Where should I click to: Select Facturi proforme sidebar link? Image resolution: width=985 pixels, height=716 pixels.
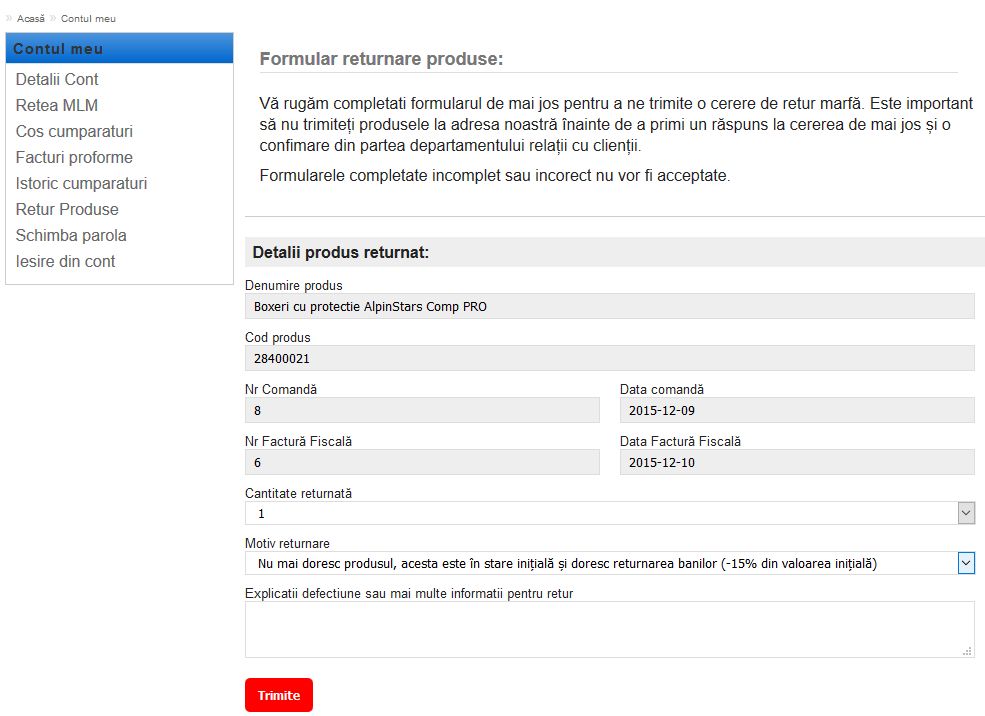tap(74, 158)
